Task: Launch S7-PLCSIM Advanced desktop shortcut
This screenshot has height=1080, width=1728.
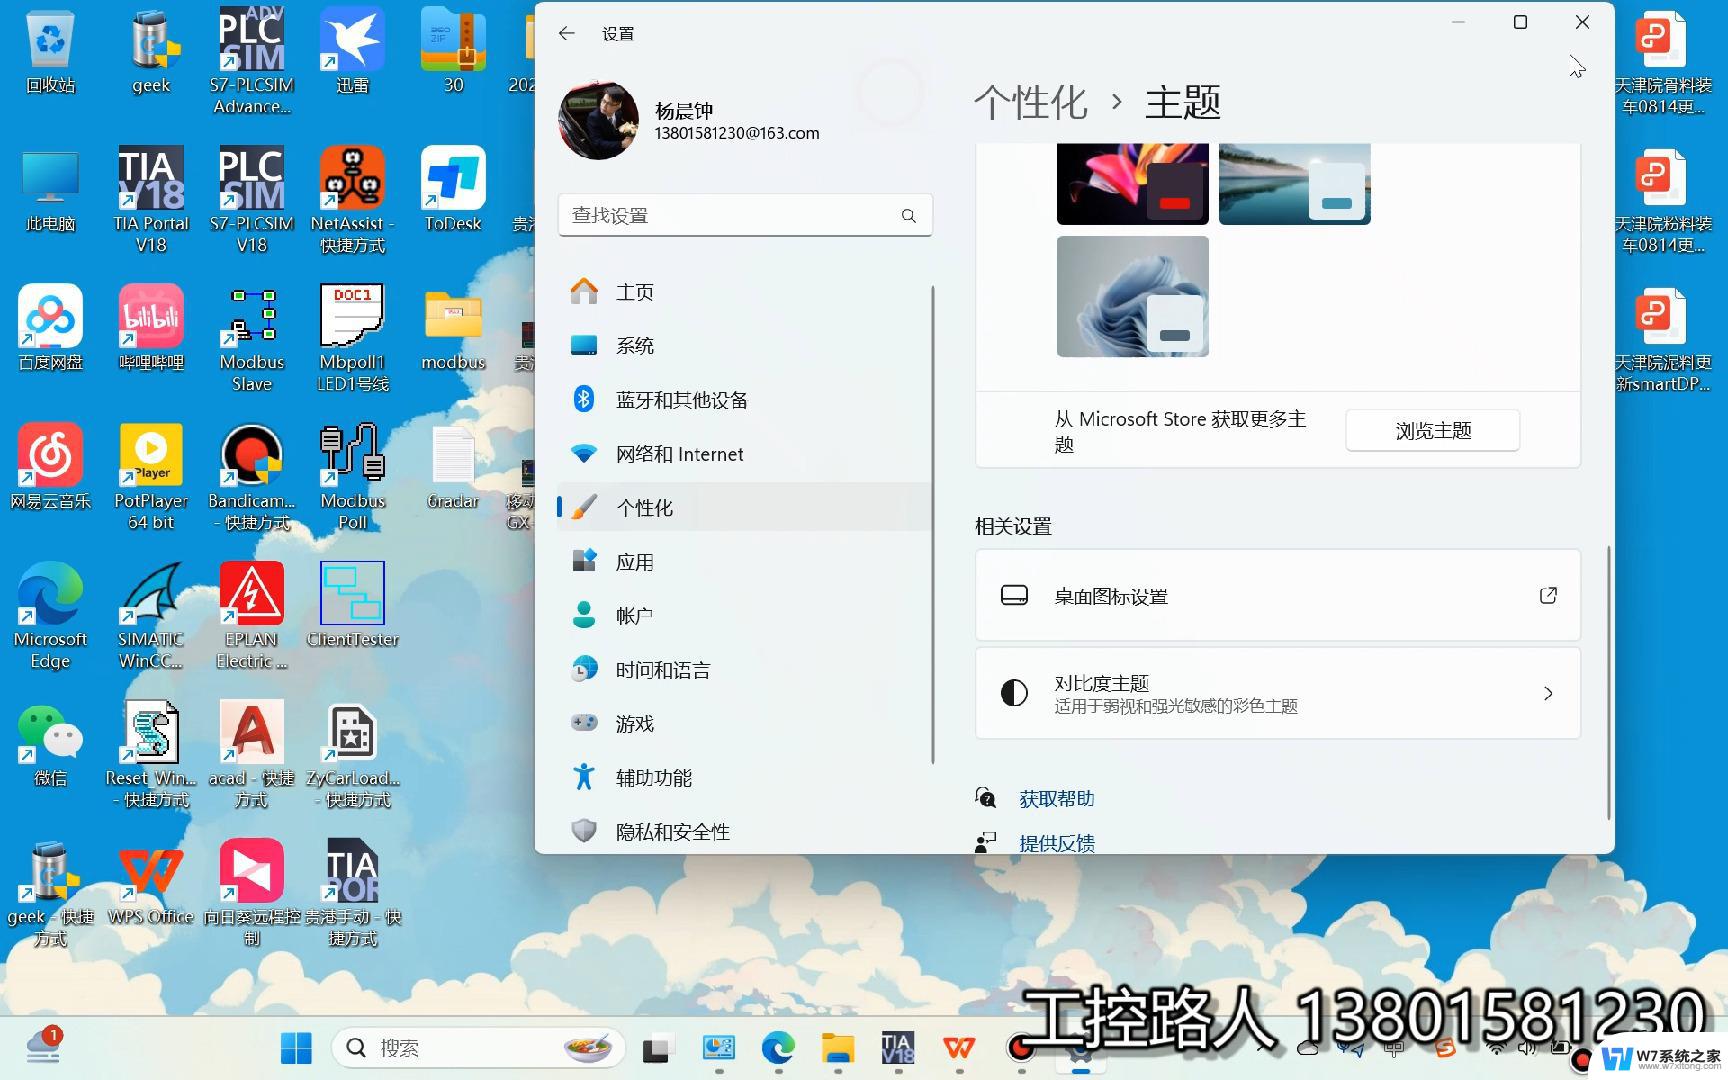Action: coord(251,60)
